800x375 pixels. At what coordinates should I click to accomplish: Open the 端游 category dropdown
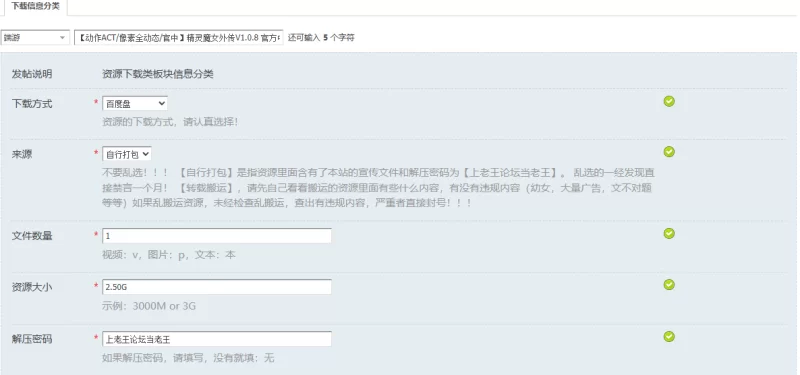point(35,38)
